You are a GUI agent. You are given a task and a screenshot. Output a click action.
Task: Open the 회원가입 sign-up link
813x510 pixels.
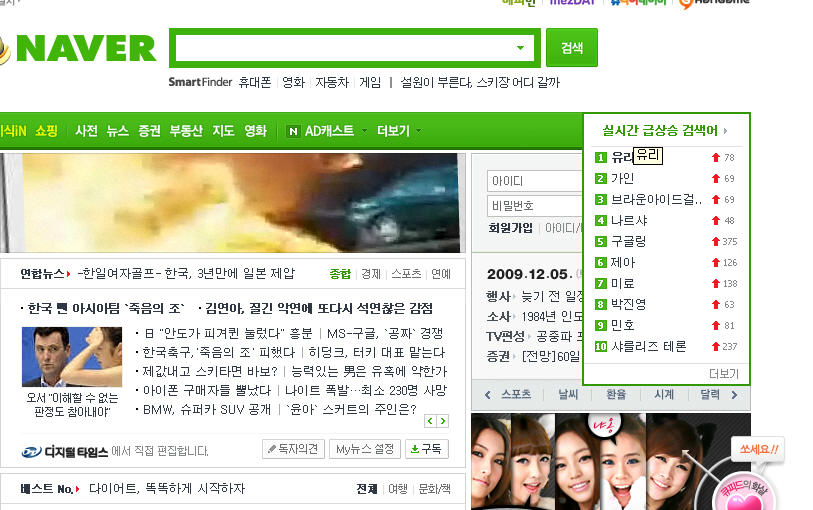[510, 228]
